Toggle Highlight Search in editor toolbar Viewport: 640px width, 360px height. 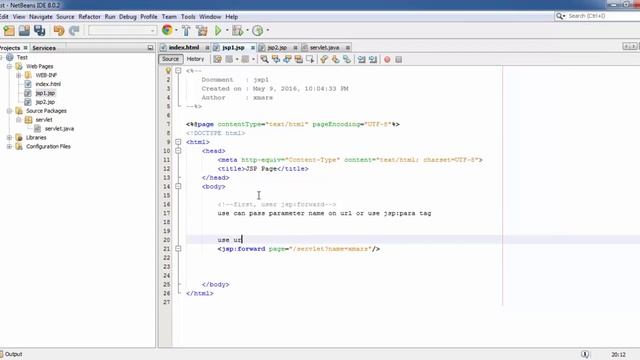click(x=299, y=60)
